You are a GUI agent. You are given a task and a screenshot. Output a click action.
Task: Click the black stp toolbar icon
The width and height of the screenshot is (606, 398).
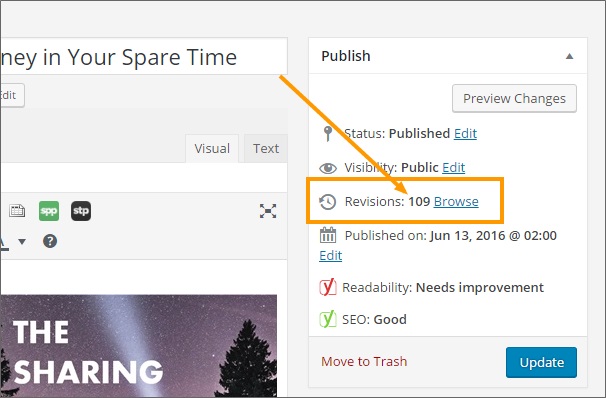click(81, 211)
